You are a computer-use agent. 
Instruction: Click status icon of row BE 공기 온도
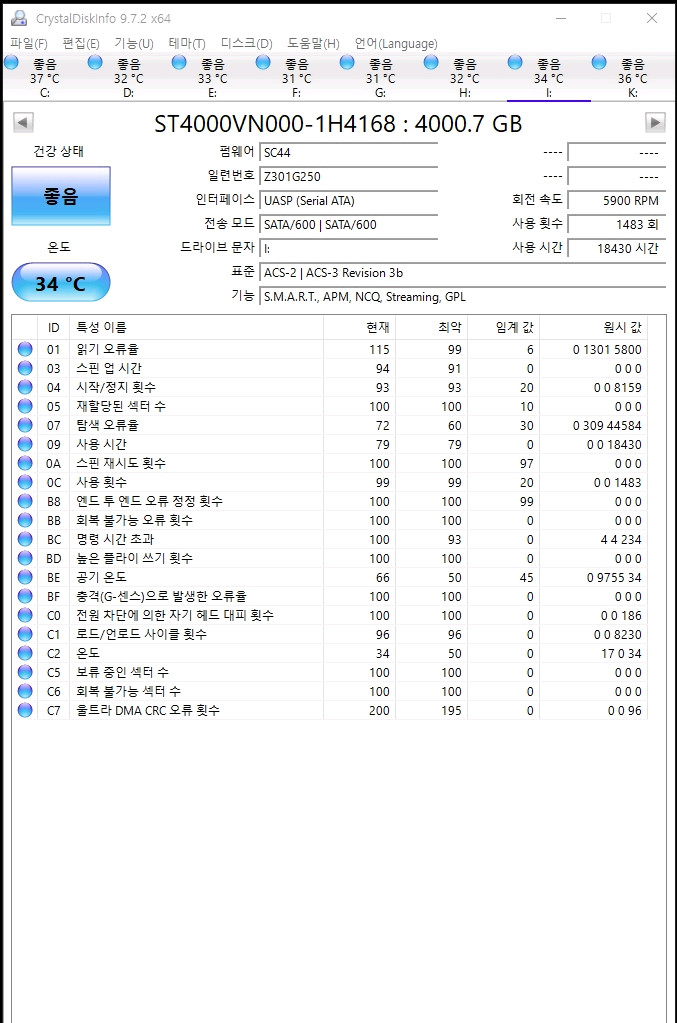pos(25,577)
